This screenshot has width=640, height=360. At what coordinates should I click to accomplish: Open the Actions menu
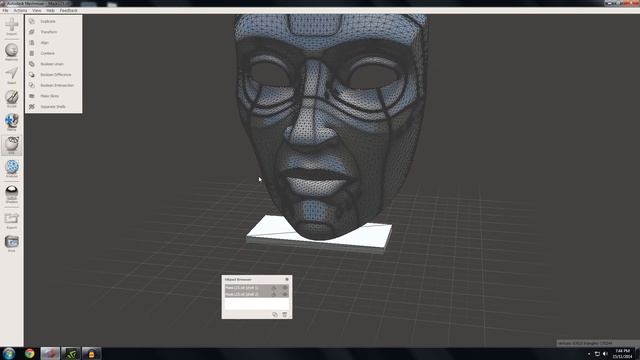click(x=20, y=10)
